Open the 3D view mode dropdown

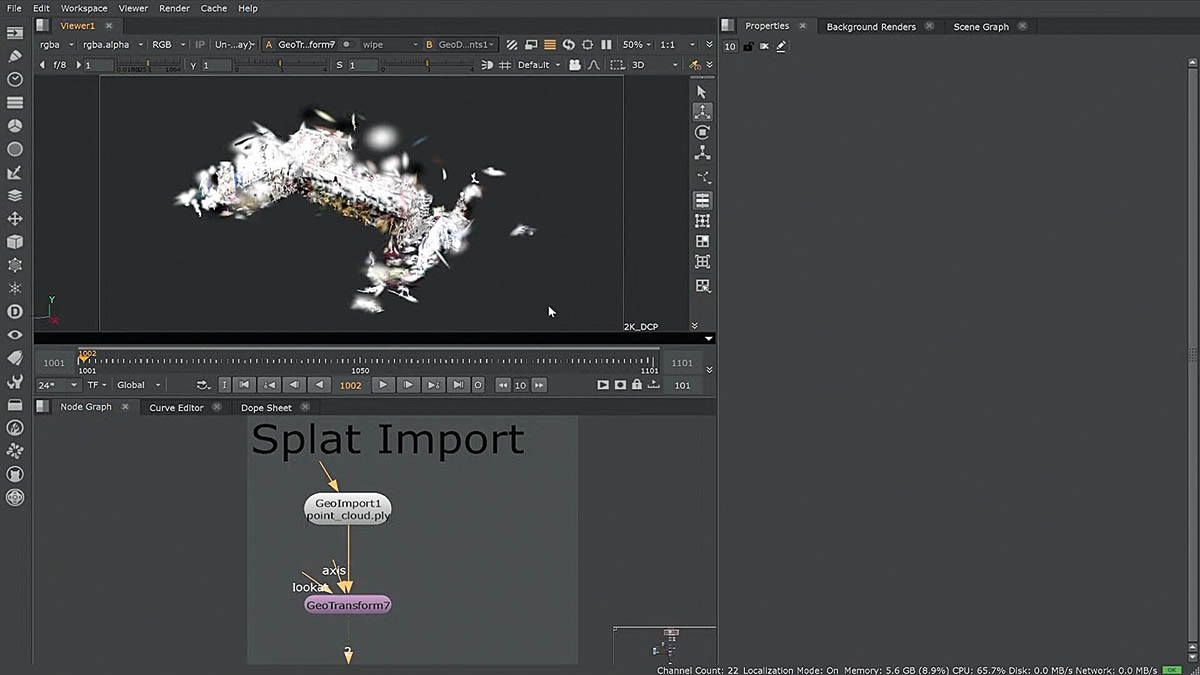coord(655,65)
